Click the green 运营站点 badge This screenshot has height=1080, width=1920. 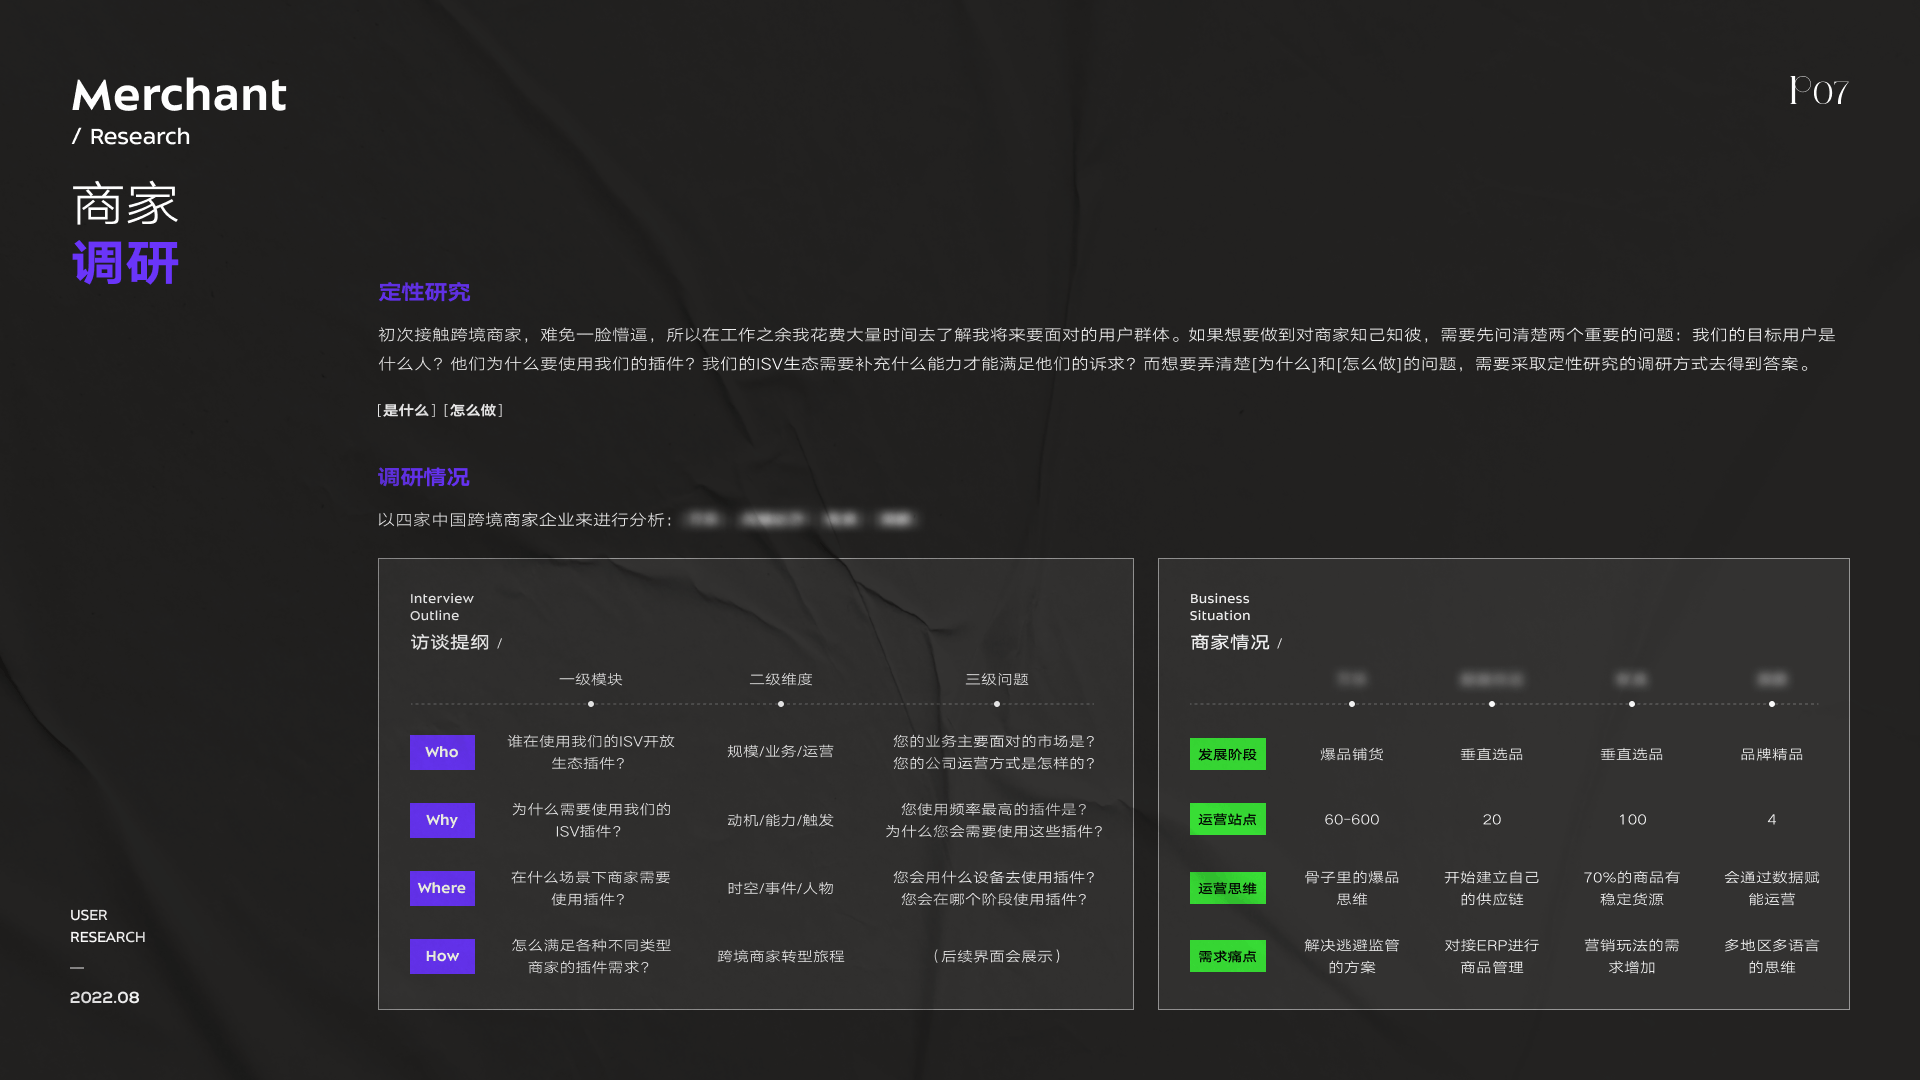click(x=1227, y=819)
